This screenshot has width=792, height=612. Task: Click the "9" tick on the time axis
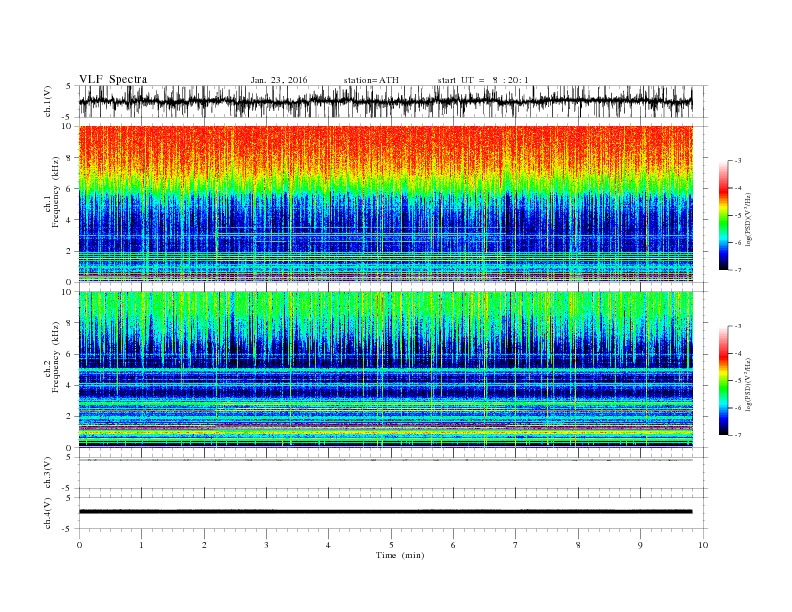pos(640,545)
